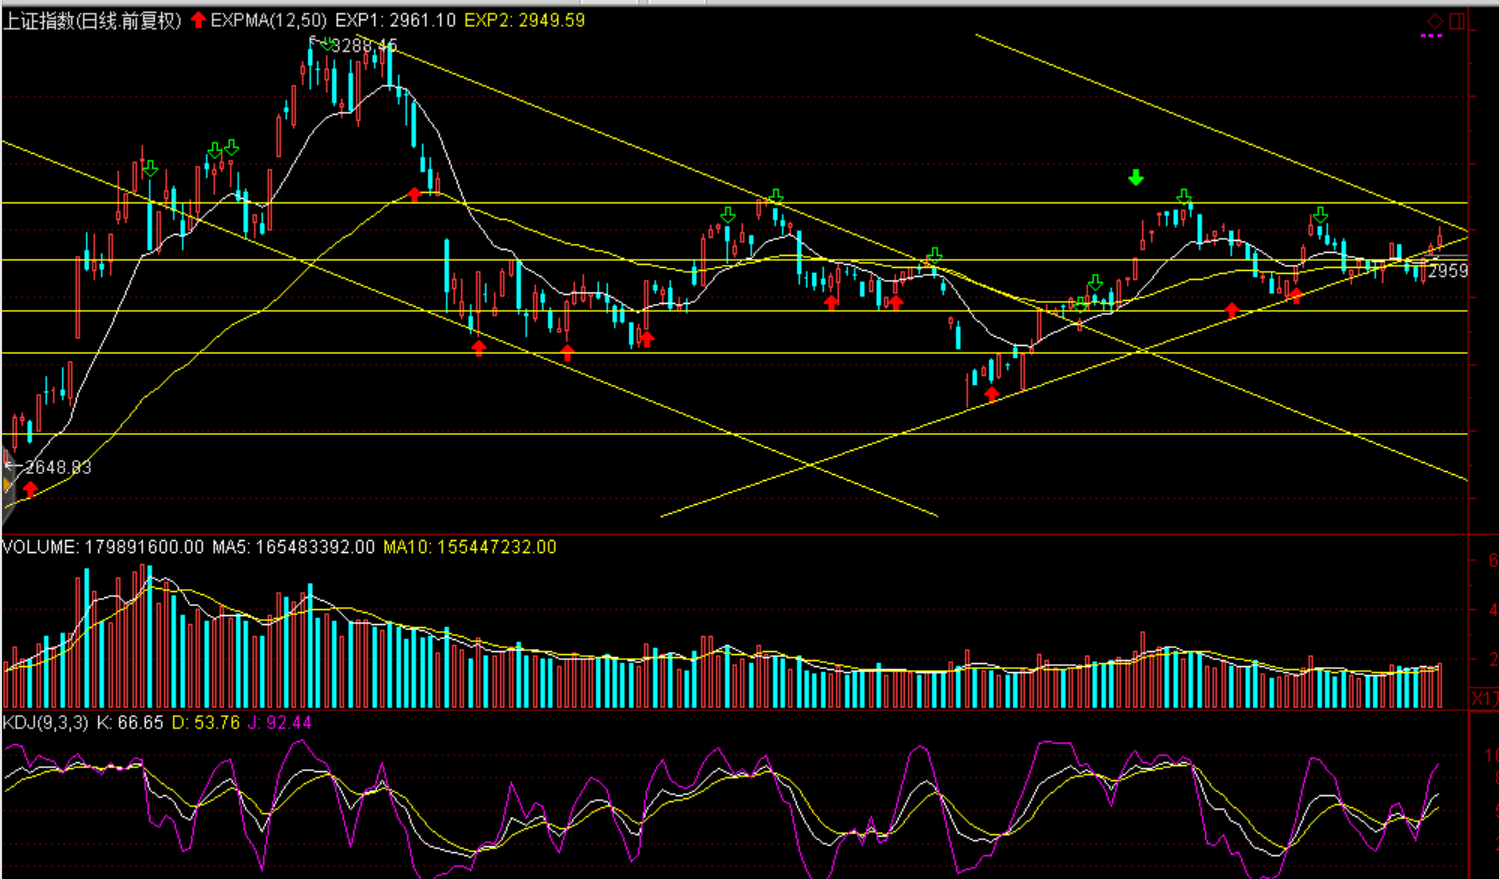Click the yellow EXP2: 2949.59 value
Viewport: 1499px width, 879px height.
[524, 20]
